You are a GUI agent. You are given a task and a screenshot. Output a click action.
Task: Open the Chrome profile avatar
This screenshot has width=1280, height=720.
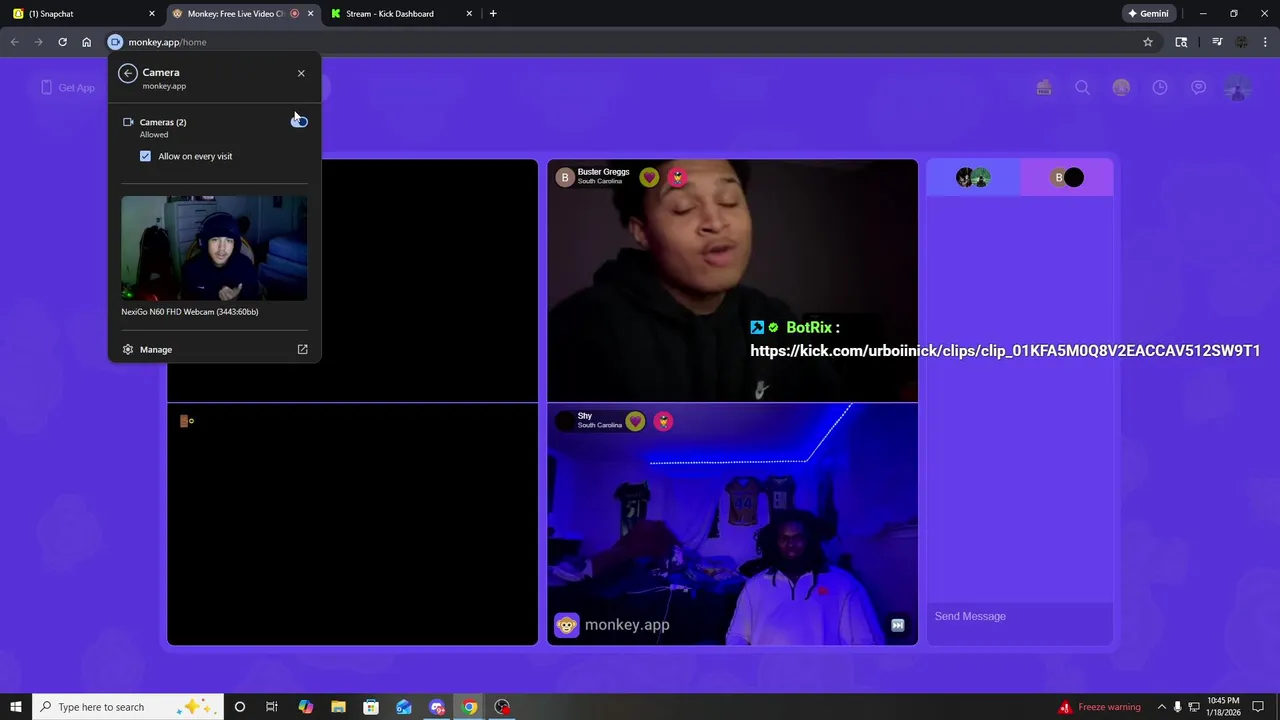click(1242, 42)
